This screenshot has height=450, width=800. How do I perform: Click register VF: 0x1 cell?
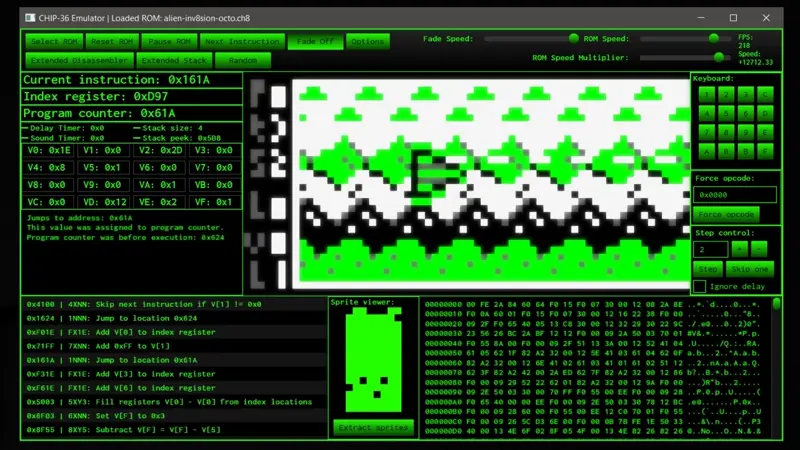point(215,202)
